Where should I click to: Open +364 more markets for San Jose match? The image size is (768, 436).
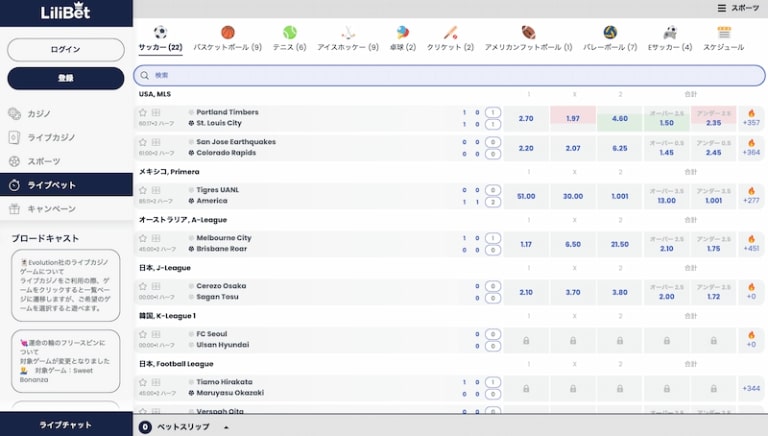[751, 148]
